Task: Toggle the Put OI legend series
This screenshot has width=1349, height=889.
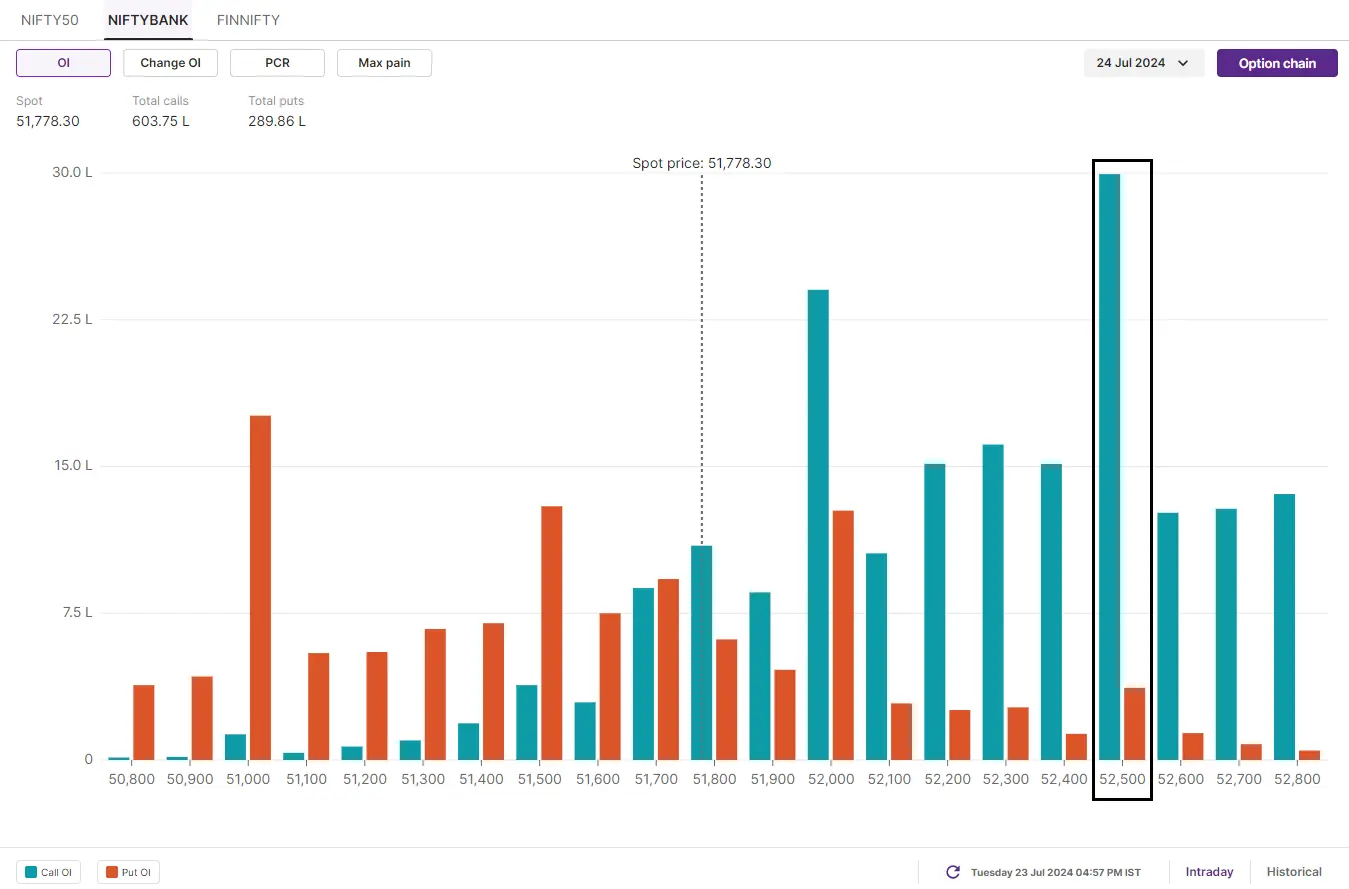Action: [x=129, y=872]
